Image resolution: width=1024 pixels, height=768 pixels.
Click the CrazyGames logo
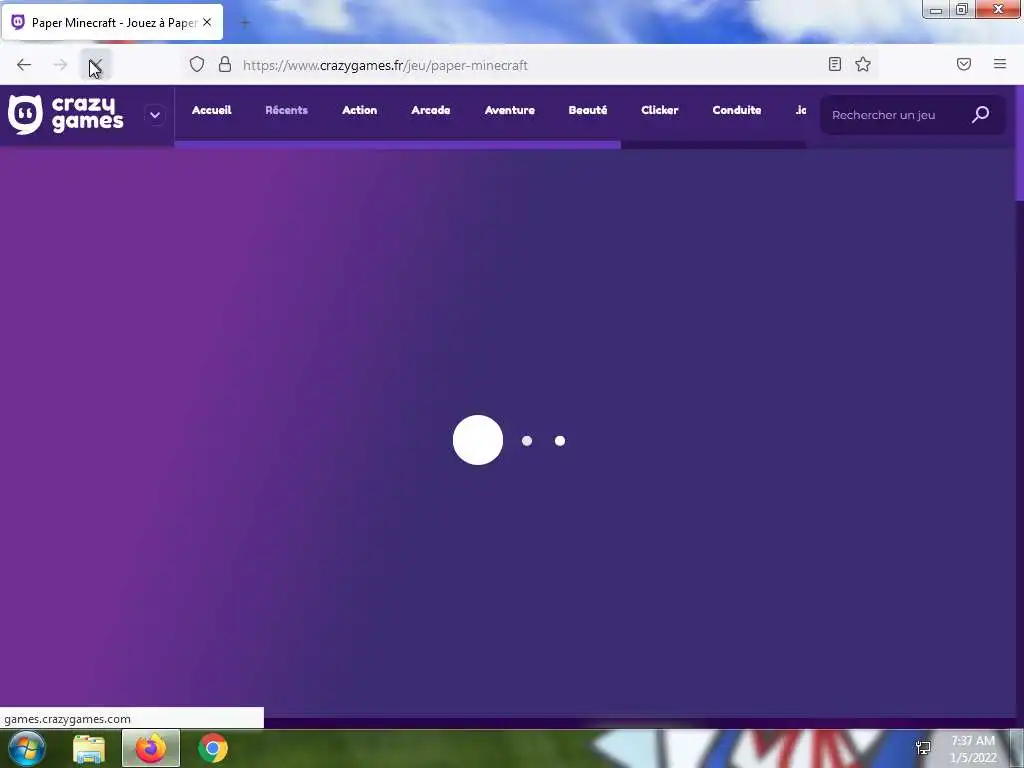[65, 114]
